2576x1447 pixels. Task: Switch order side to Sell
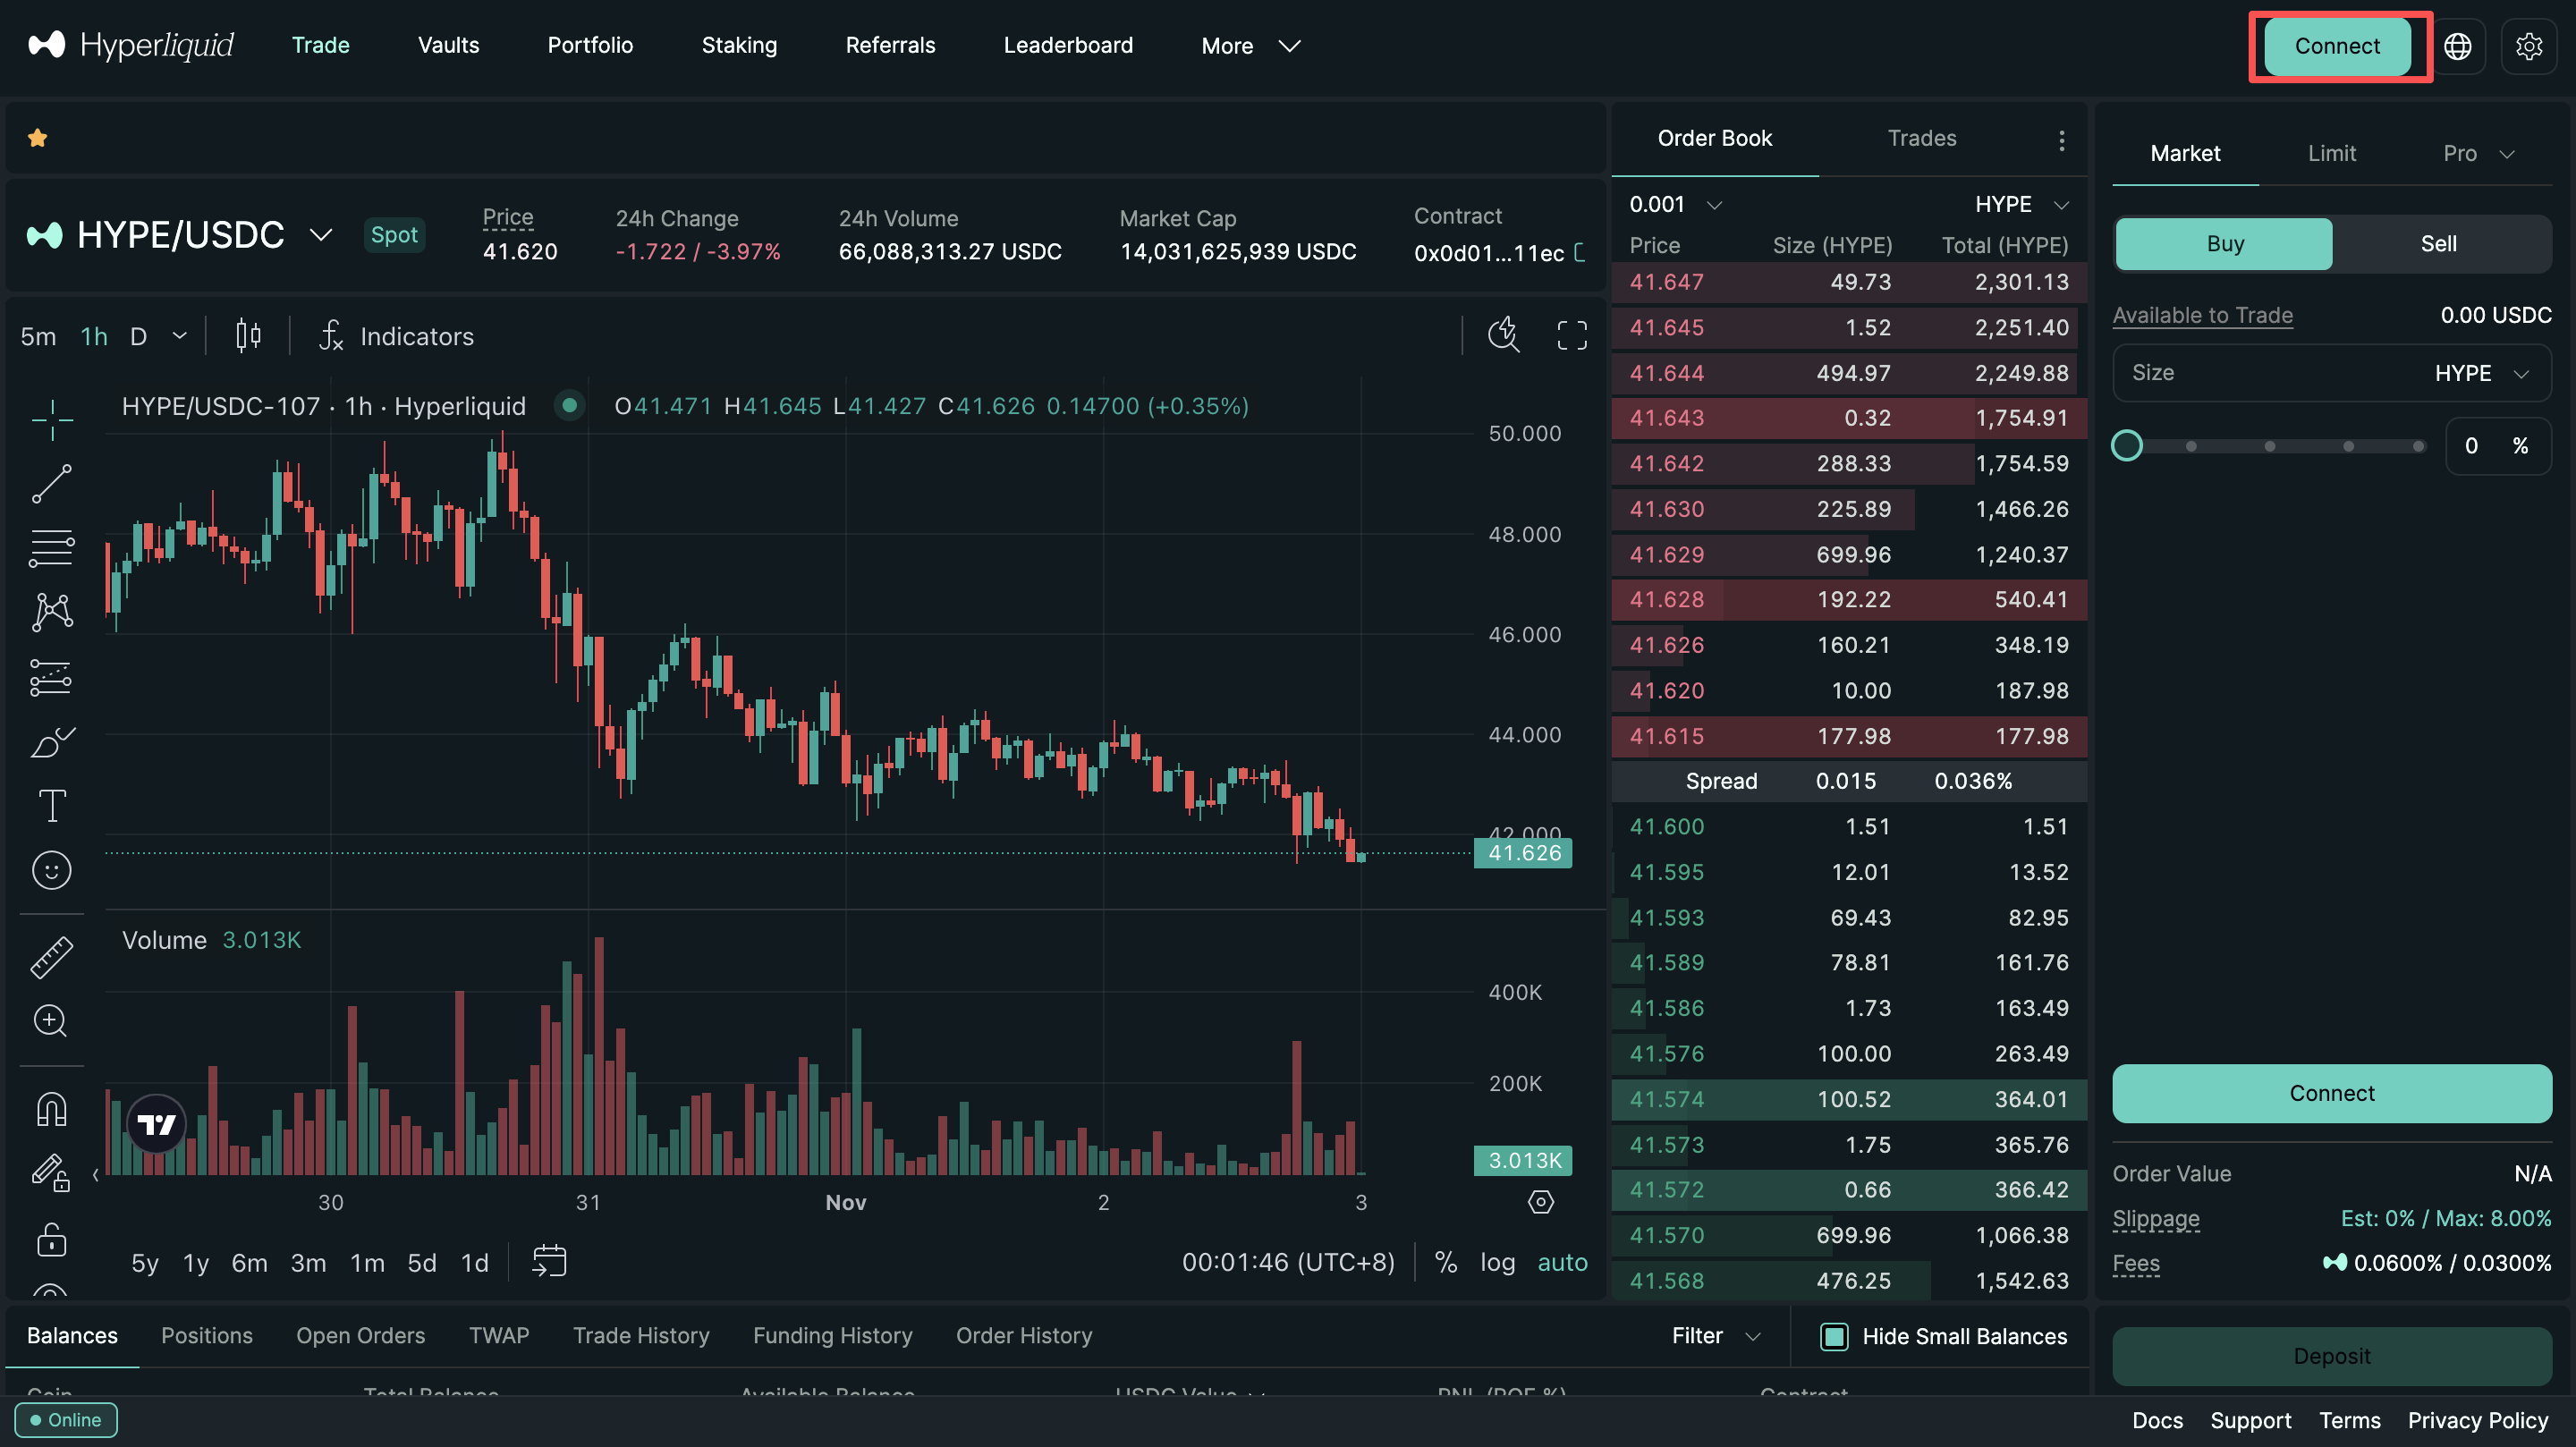coord(2438,244)
